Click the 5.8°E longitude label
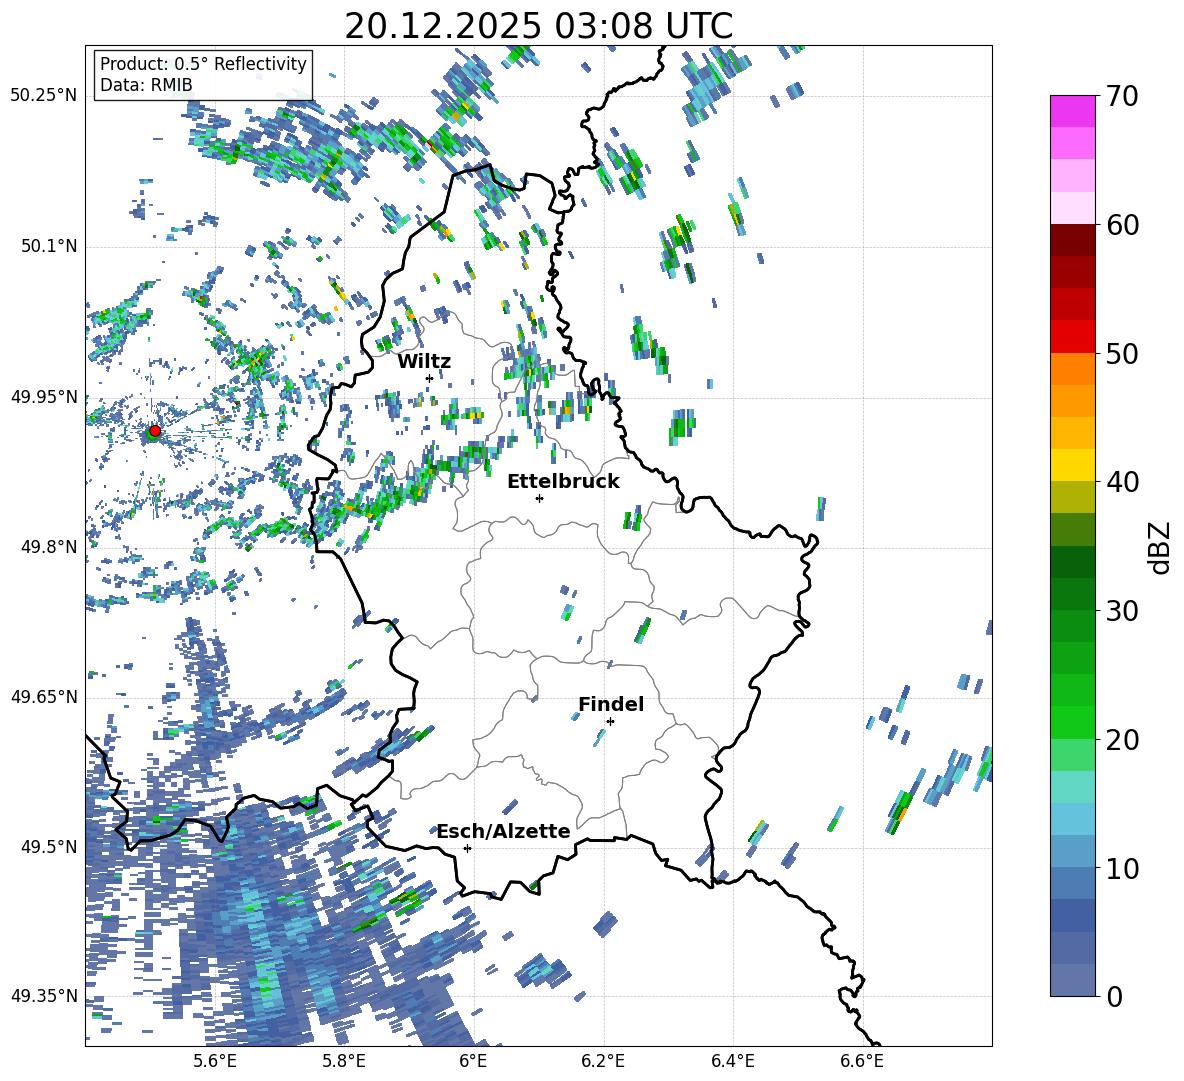The image size is (1184, 1081). [x=344, y=1061]
